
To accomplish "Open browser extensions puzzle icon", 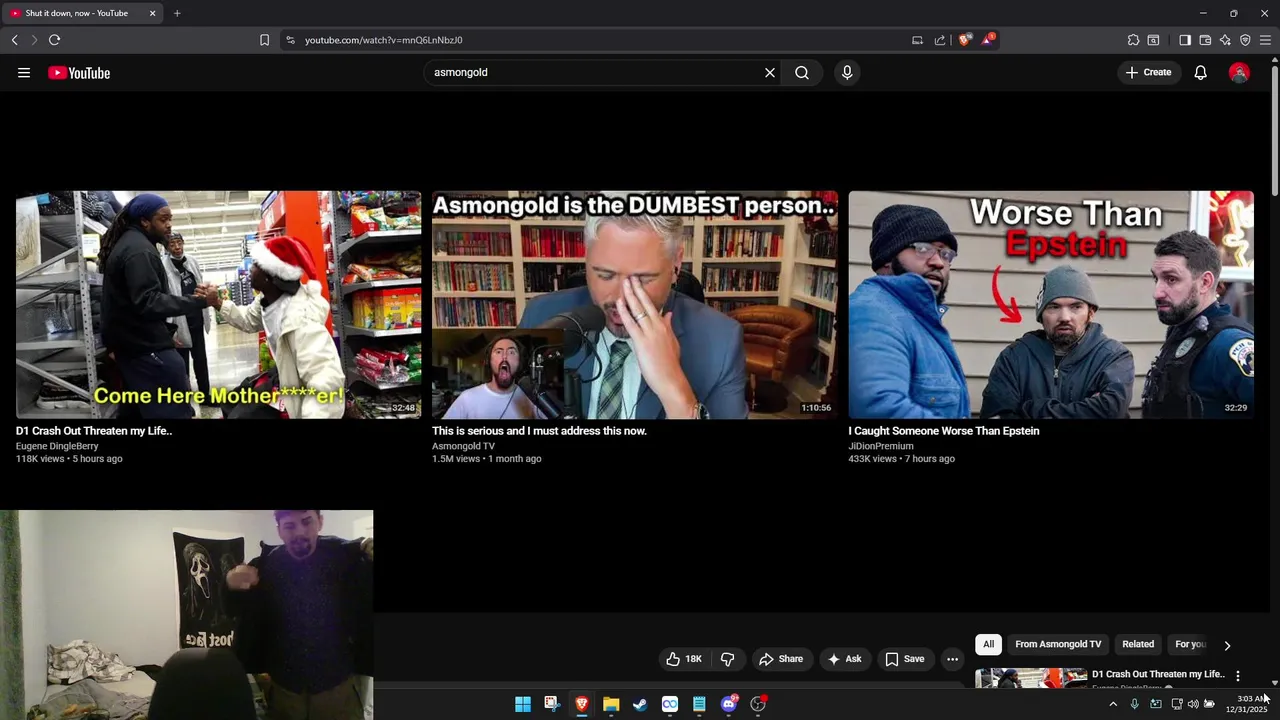I will [x=1133, y=40].
